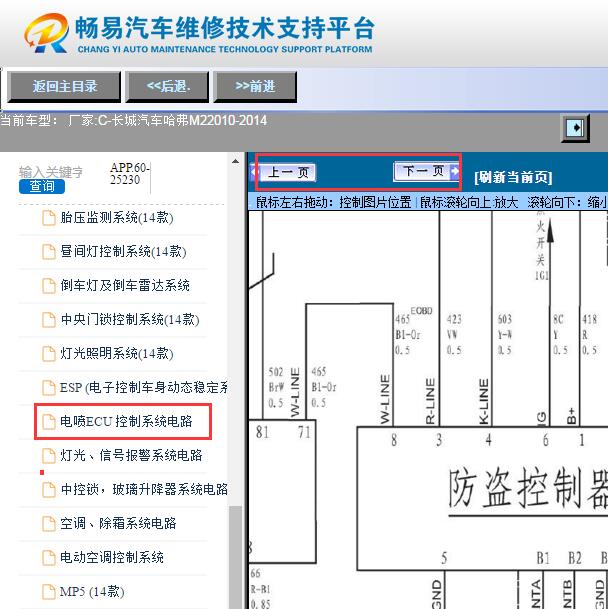This screenshot has height=609, width=608.
Task: Click the document icon beside ESP entry
Action: tap(49, 388)
